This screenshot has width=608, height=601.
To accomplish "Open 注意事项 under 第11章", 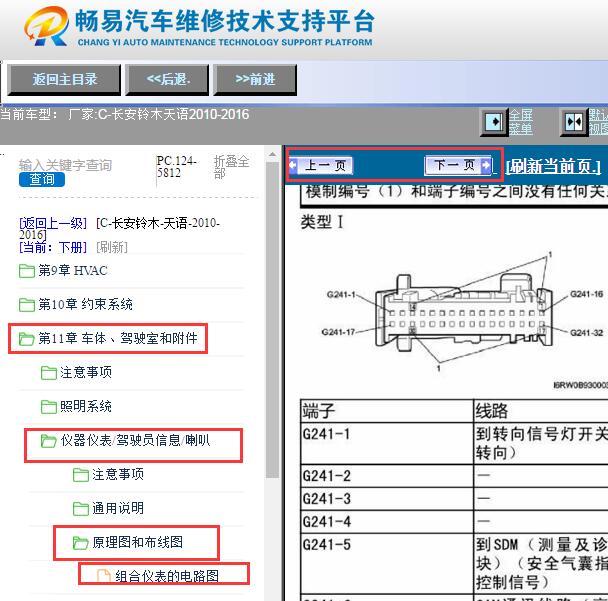I will 86,373.
